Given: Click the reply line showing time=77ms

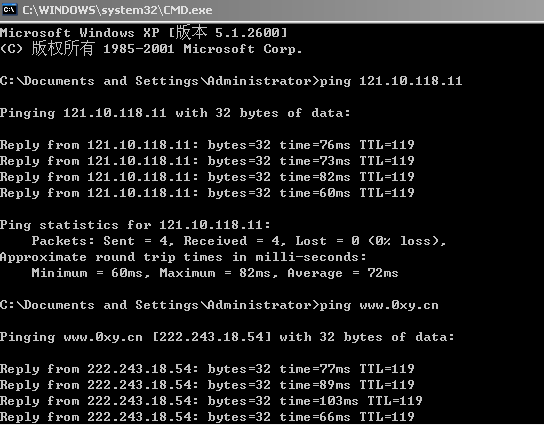Looking at the screenshot, I should tap(207, 369).
